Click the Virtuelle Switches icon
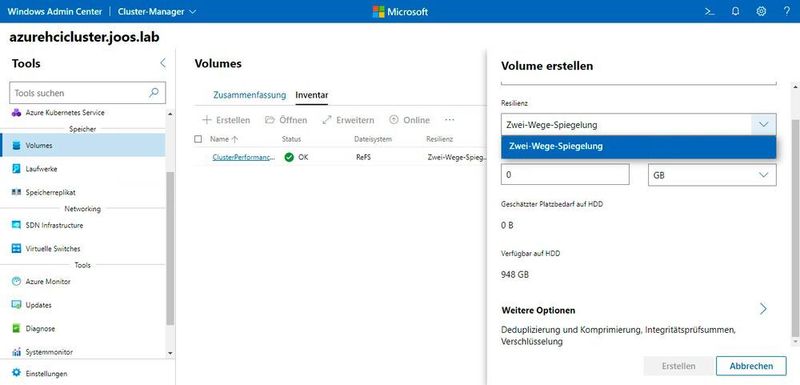 16,248
